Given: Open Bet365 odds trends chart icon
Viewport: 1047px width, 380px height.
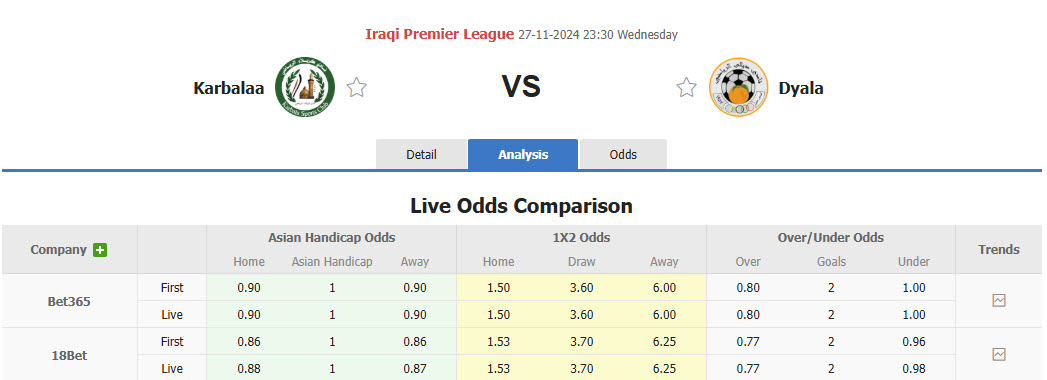Looking at the screenshot, I should (x=998, y=301).
